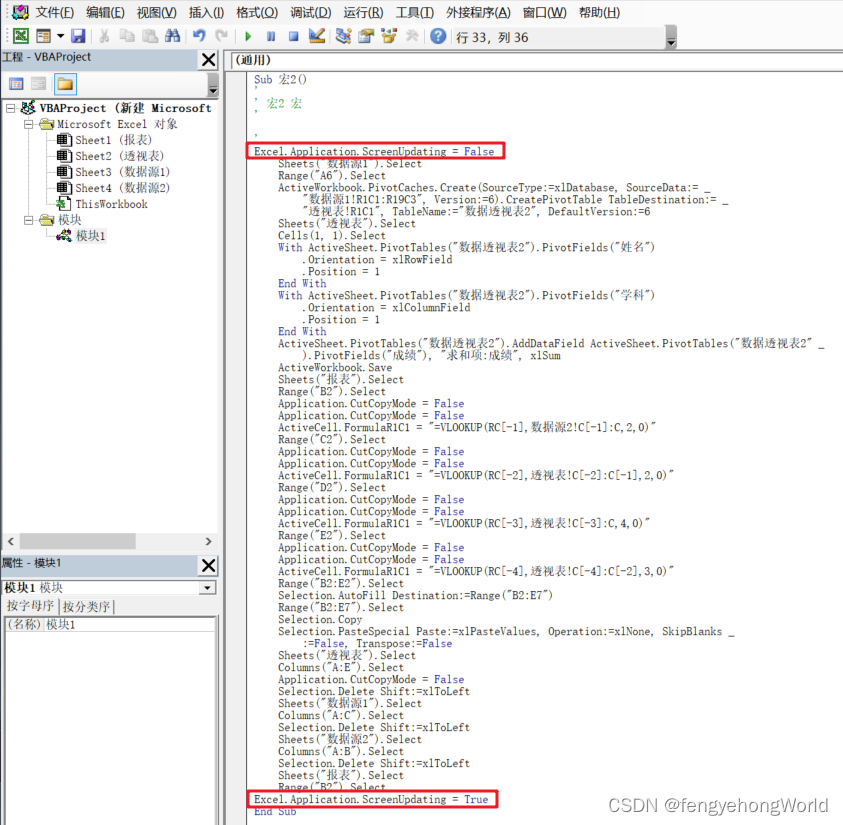Open the Project Explorer icon
This screenshot has height=825, width=843.
tap(343, 36)
